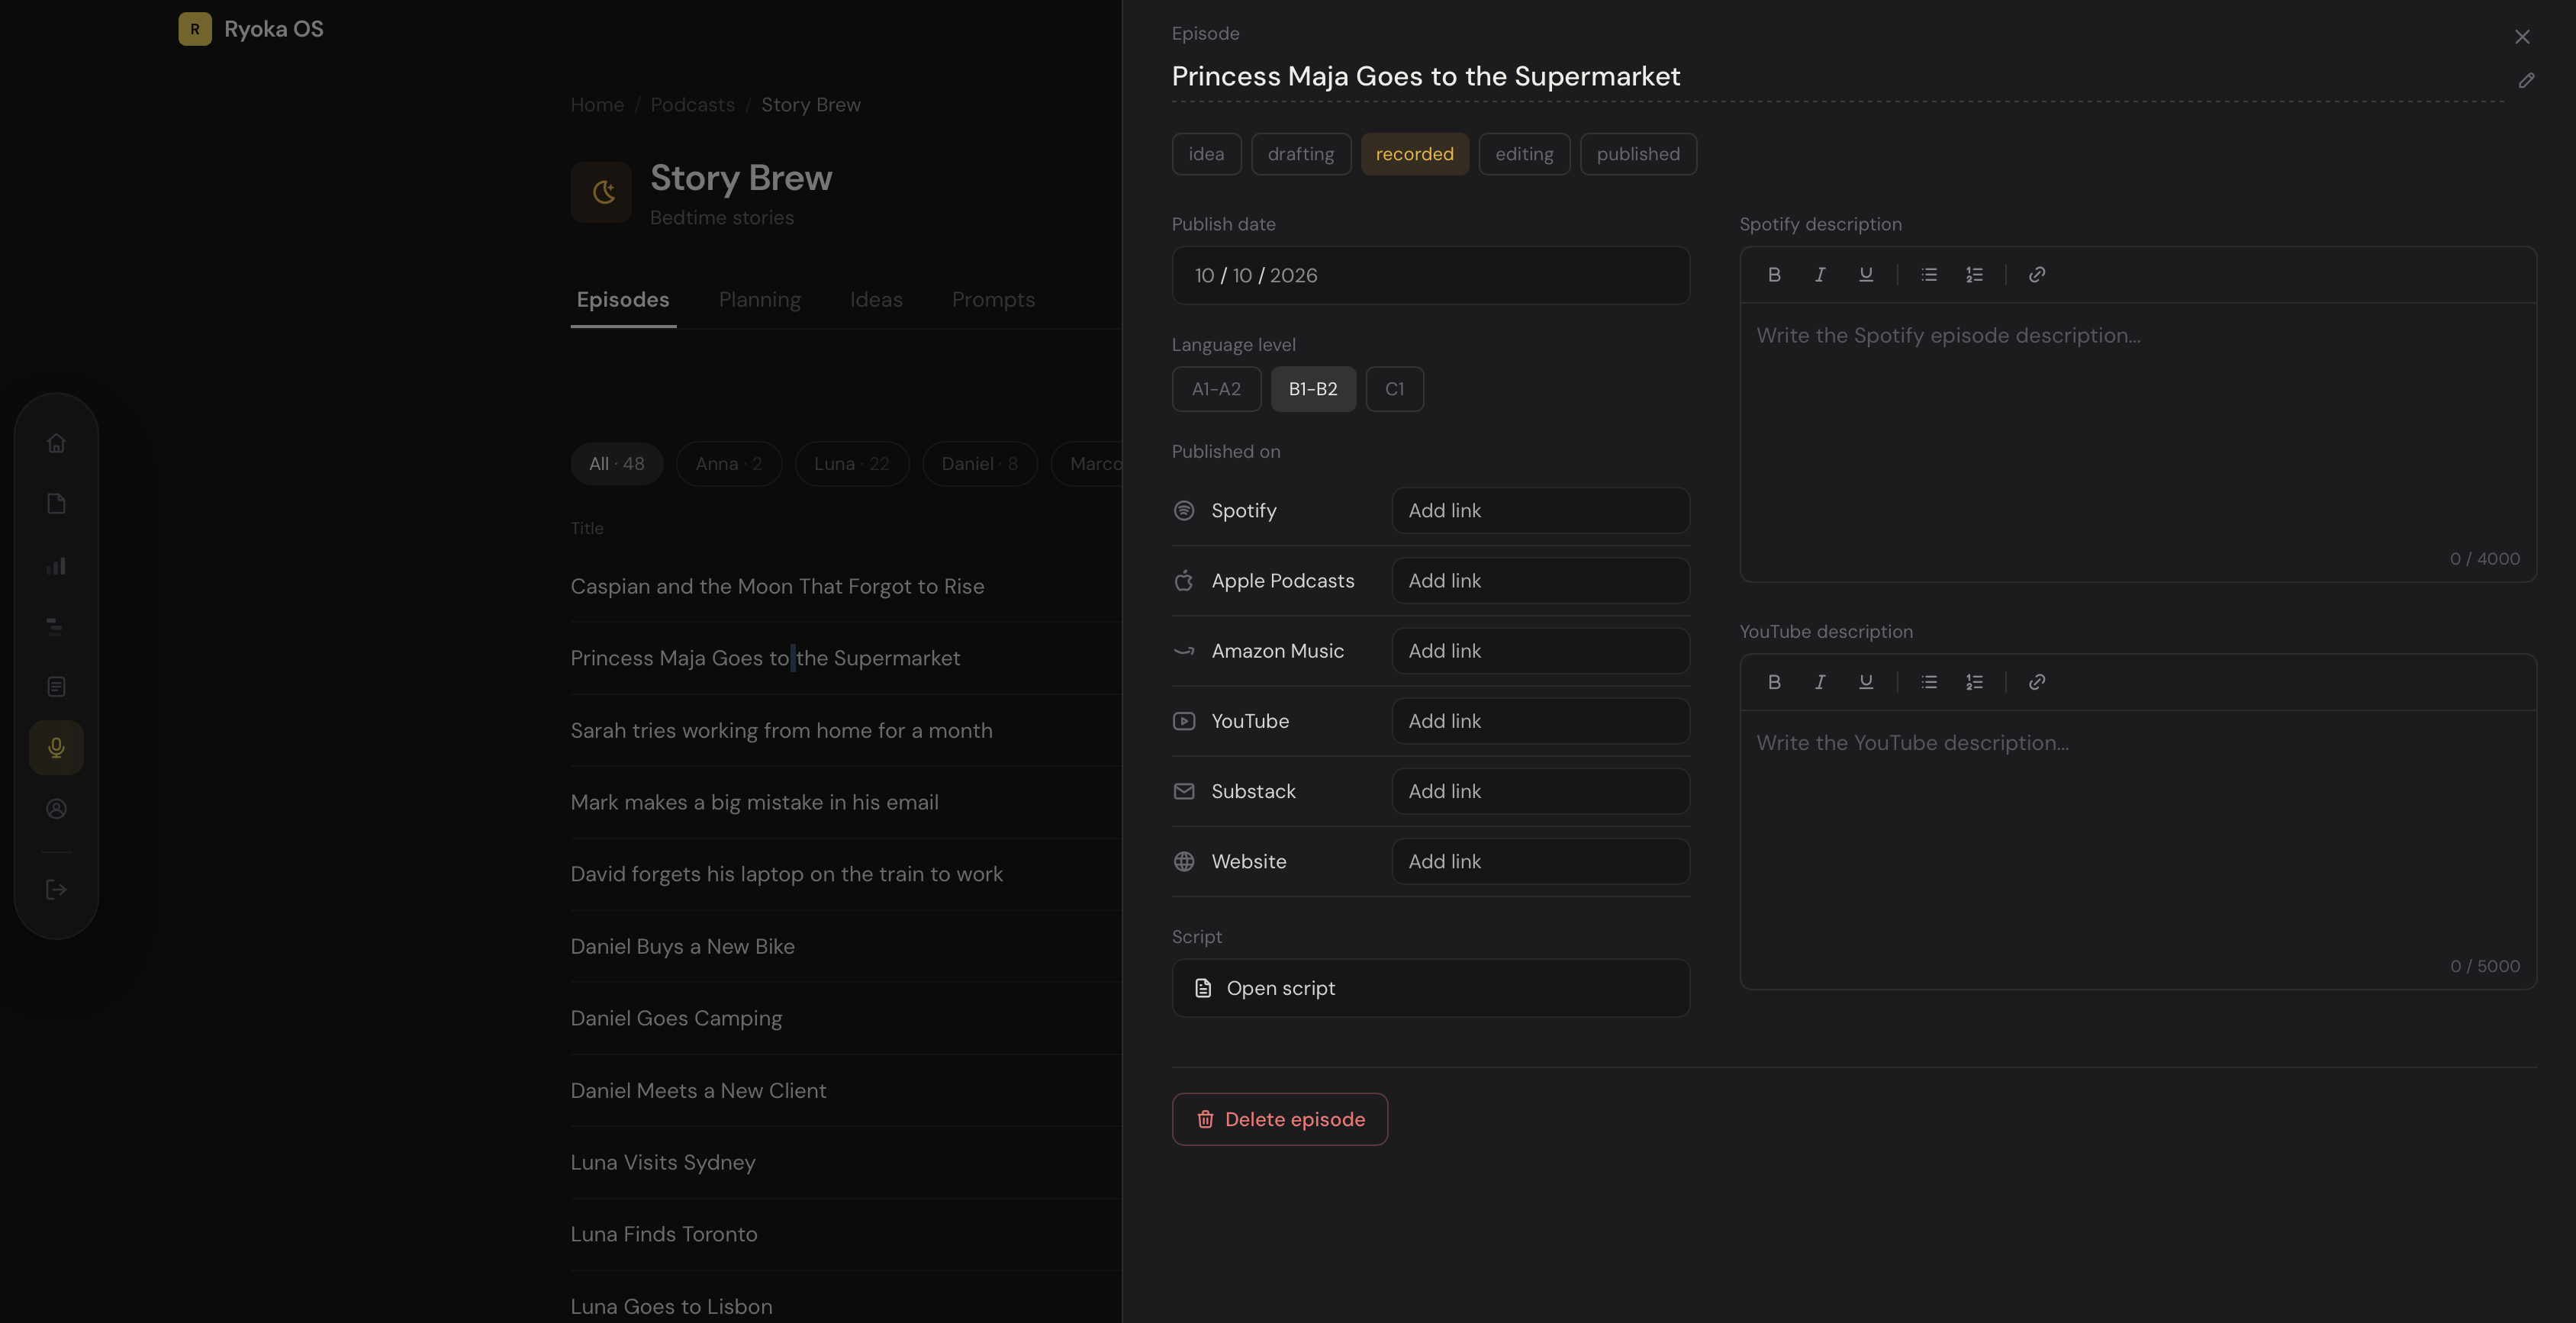
Task: Set episode status to drafting
Action: pos(1301,154)
